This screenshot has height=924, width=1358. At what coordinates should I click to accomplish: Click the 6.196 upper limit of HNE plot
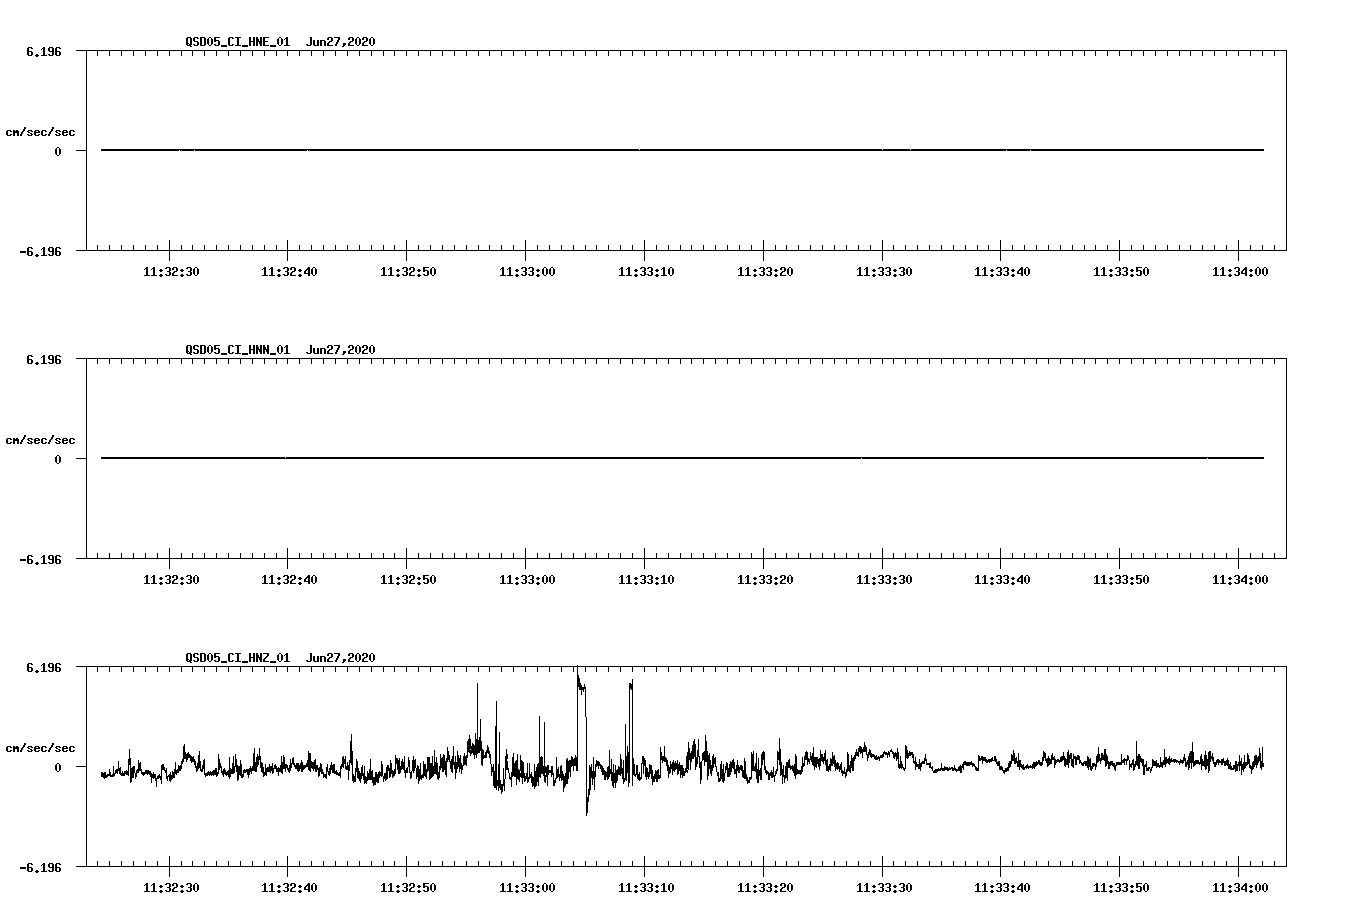coord(44,51)
